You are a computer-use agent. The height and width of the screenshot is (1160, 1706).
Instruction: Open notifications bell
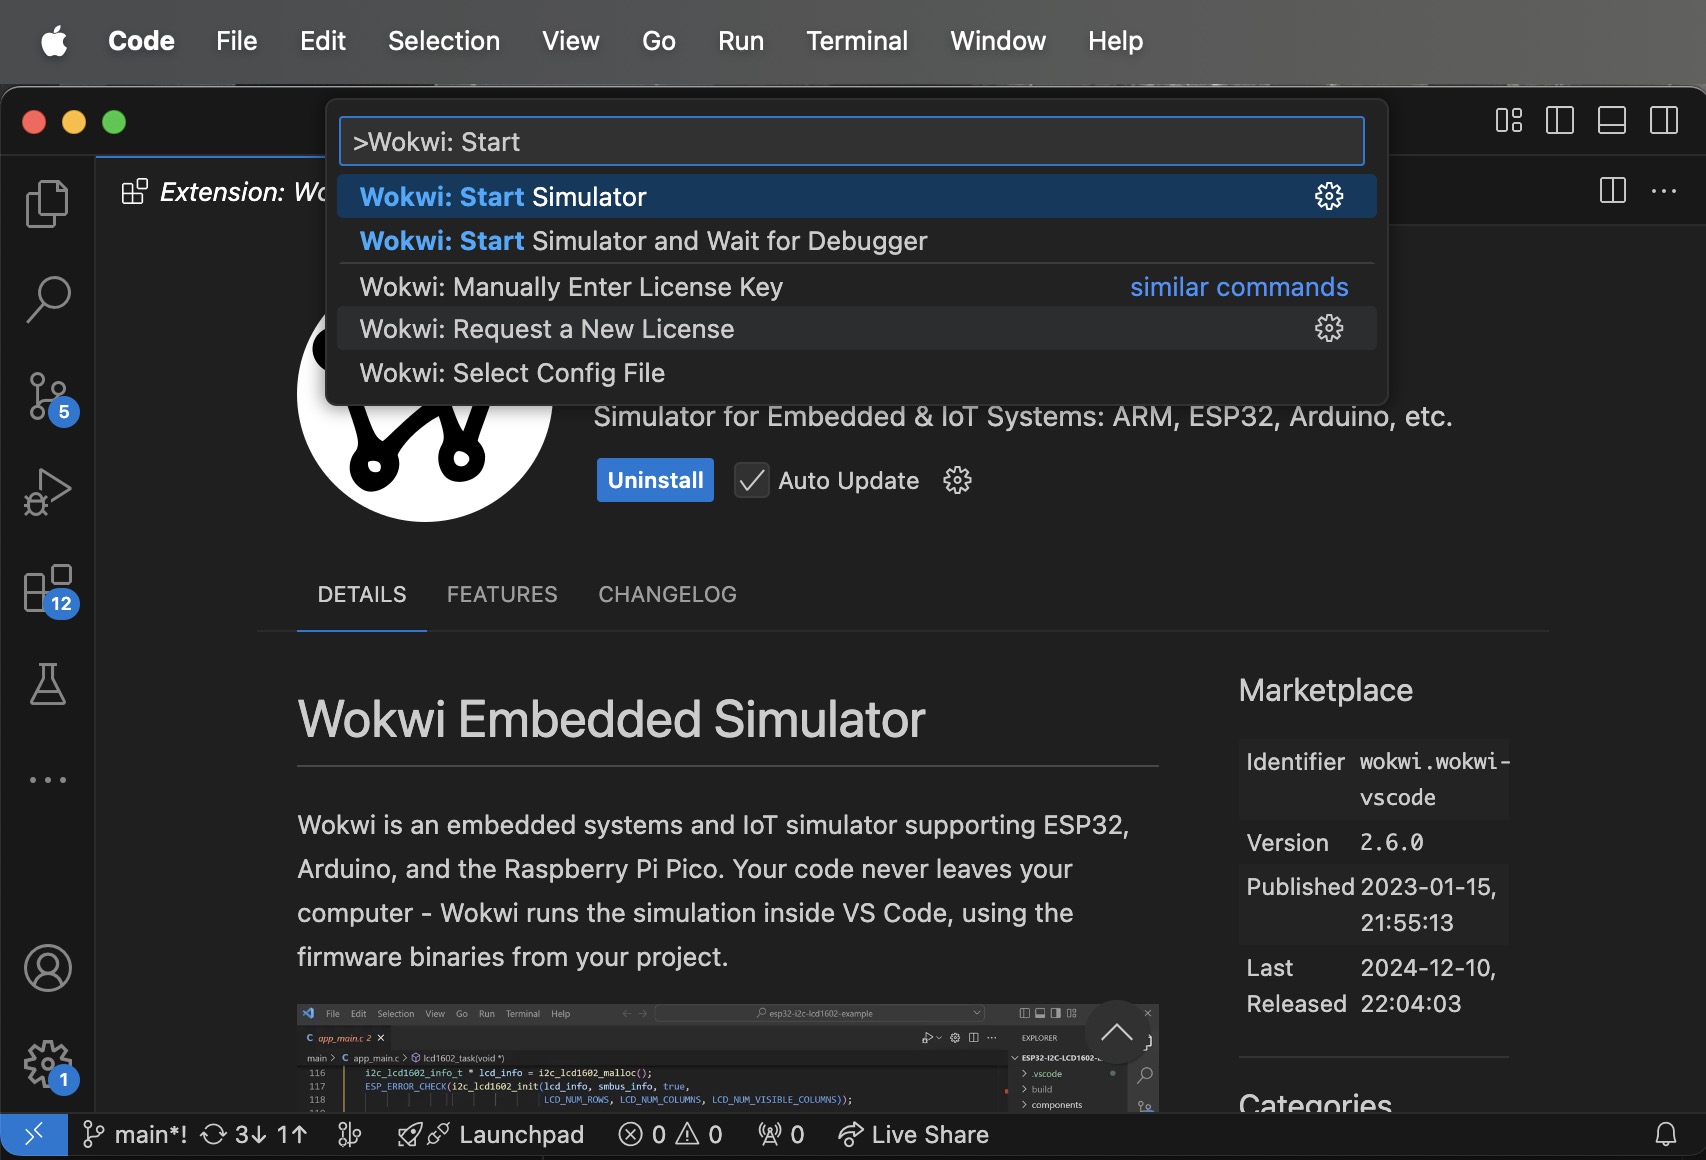(1665, 1135)
